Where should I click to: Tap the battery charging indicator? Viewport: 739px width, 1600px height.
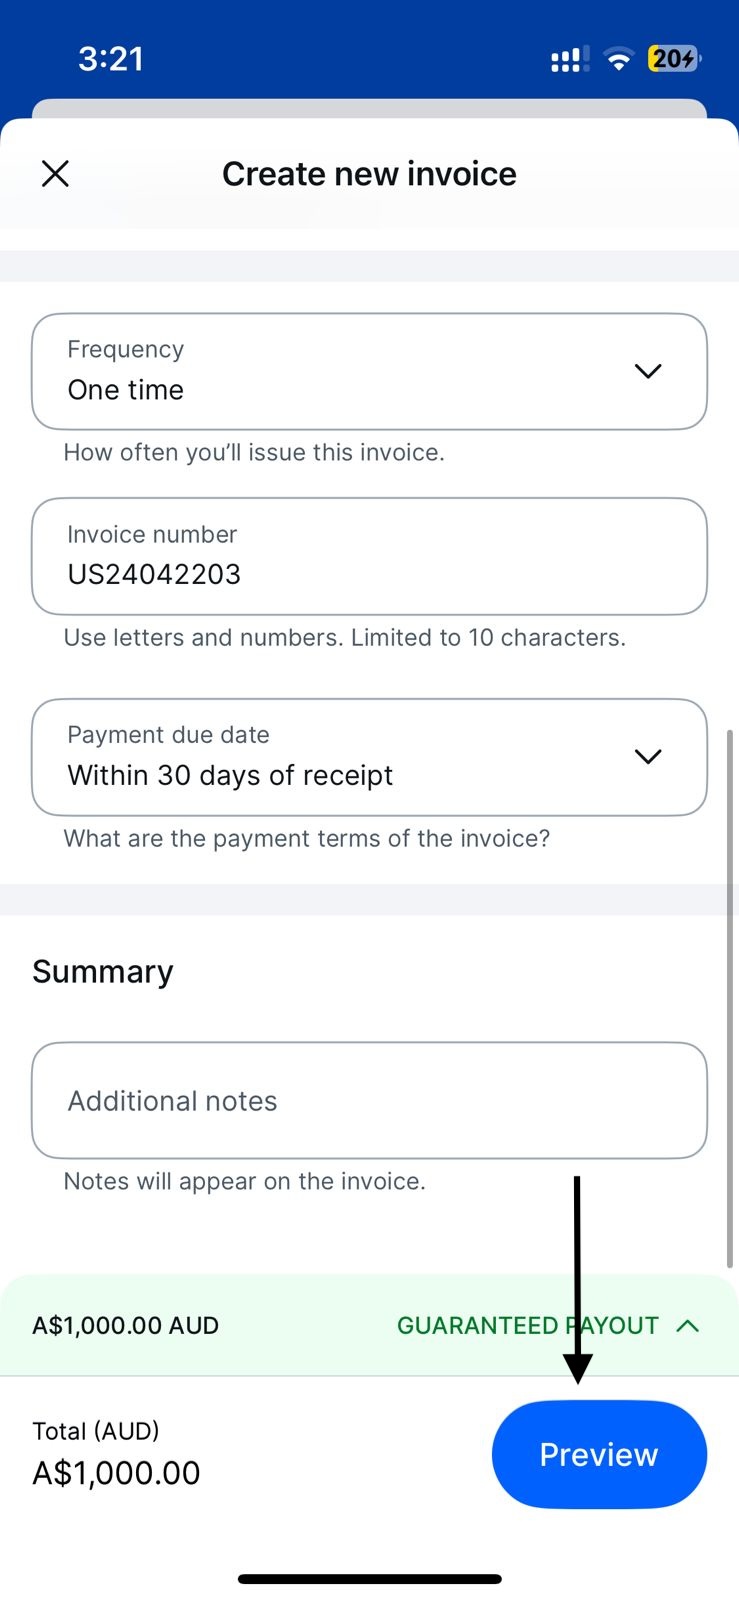tap(674, 59)
